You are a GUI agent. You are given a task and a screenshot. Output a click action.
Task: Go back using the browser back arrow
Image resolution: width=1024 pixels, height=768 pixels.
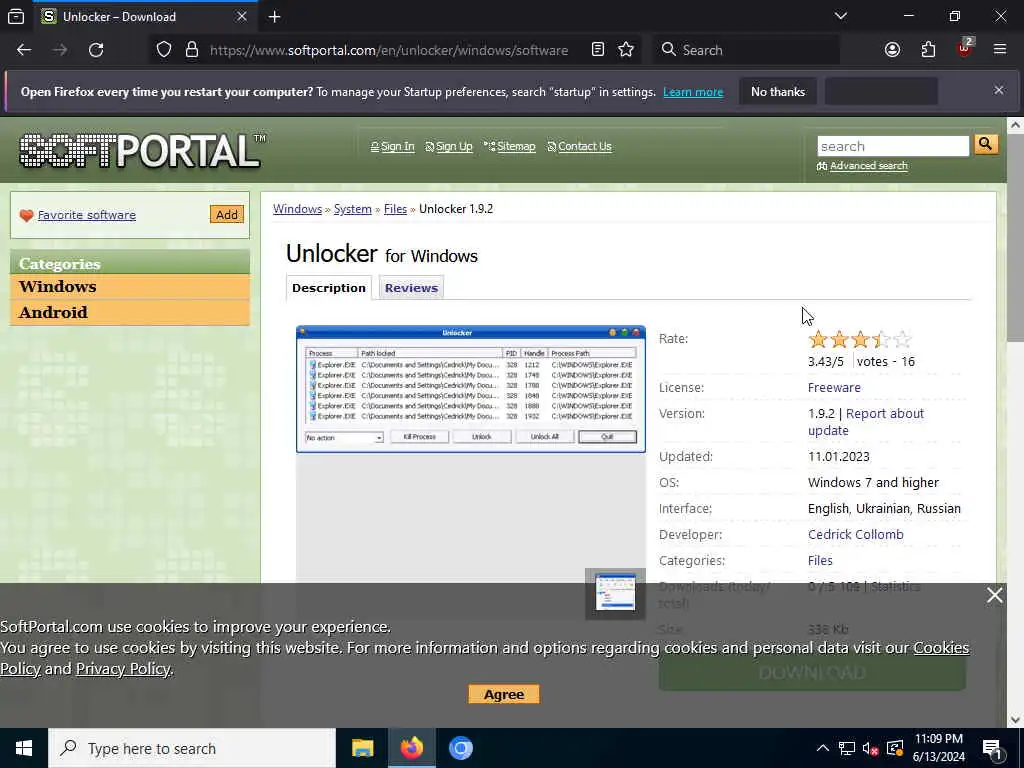tap(24, 50)
